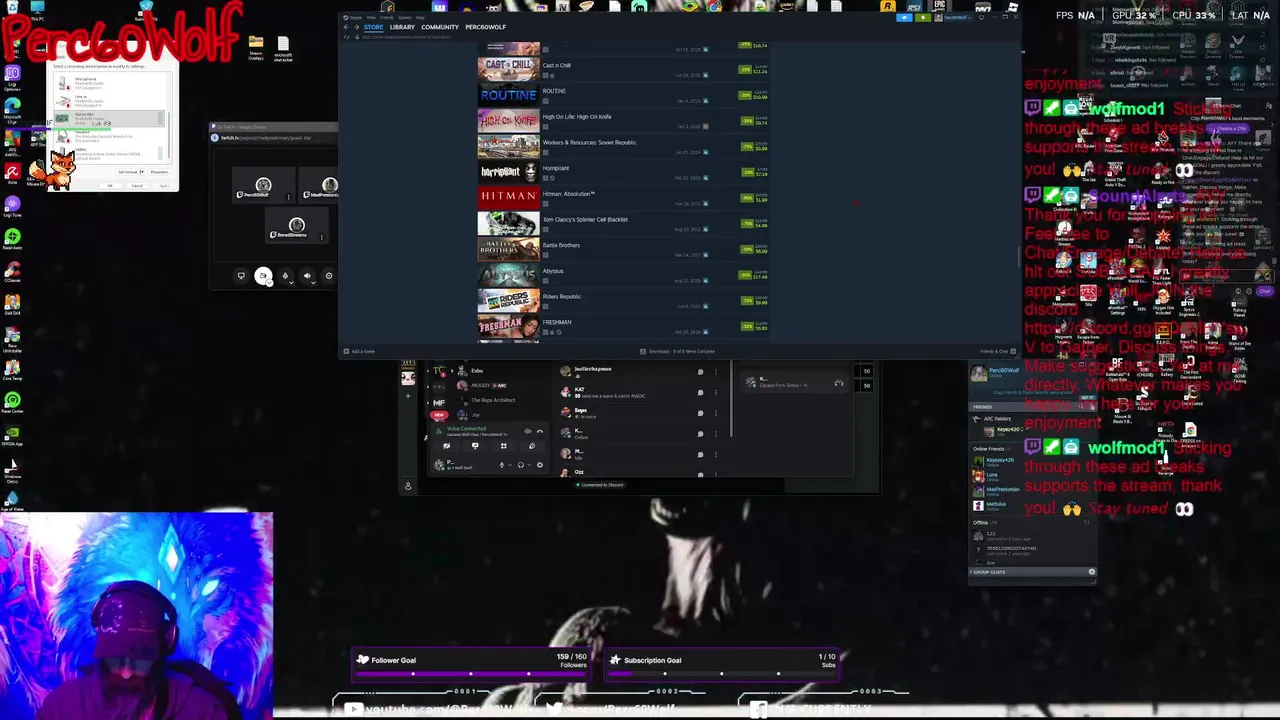This screenshot has width=1280, height=720.
Task: Click the Battle Brothers title text
Action: pyautogui.click(x=561, y=245)
